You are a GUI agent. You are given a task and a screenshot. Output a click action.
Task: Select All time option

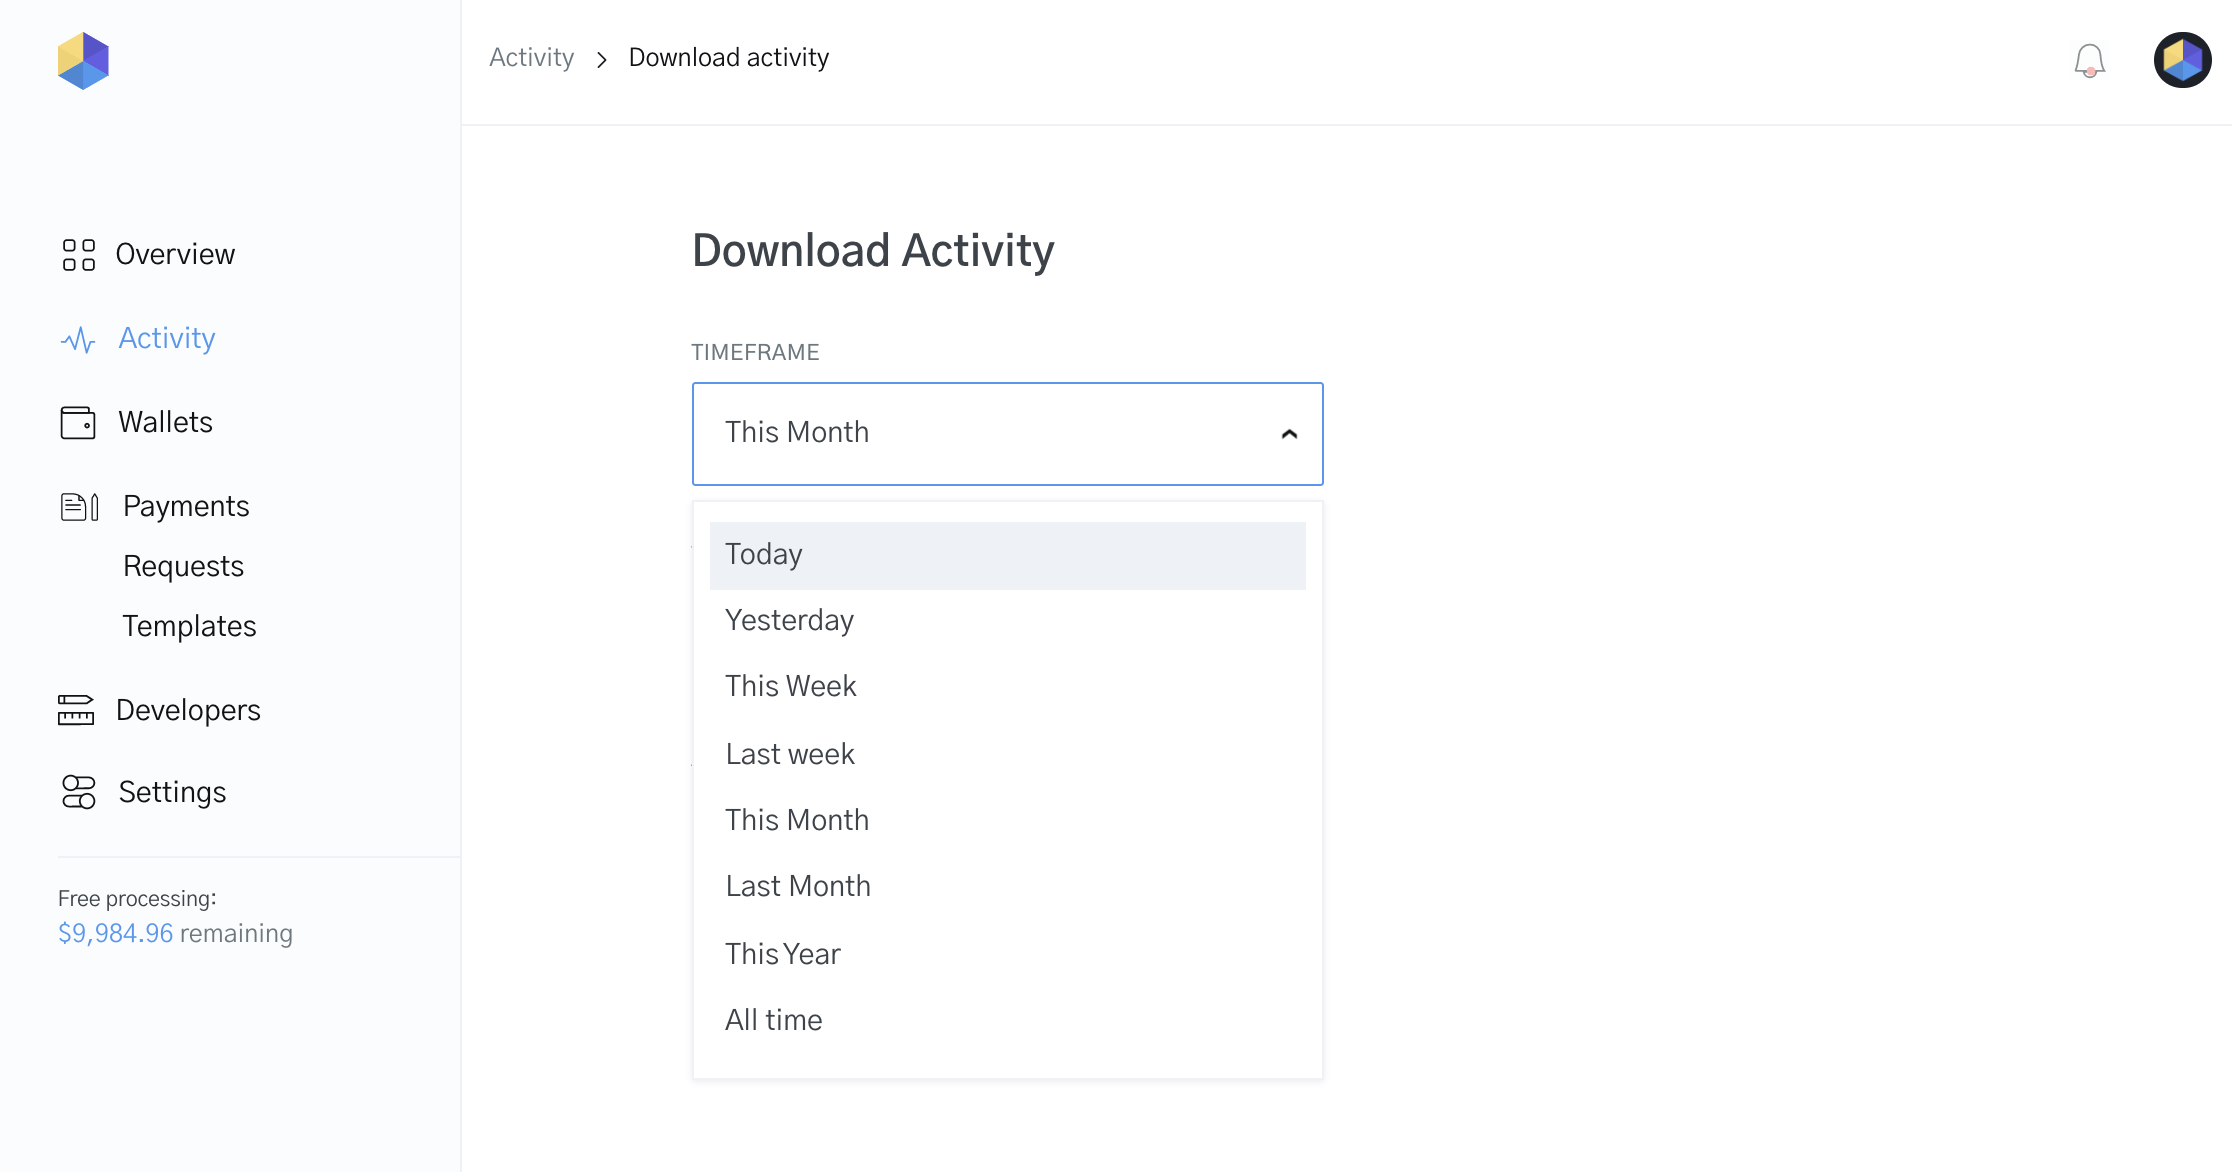[1007, 1020]
